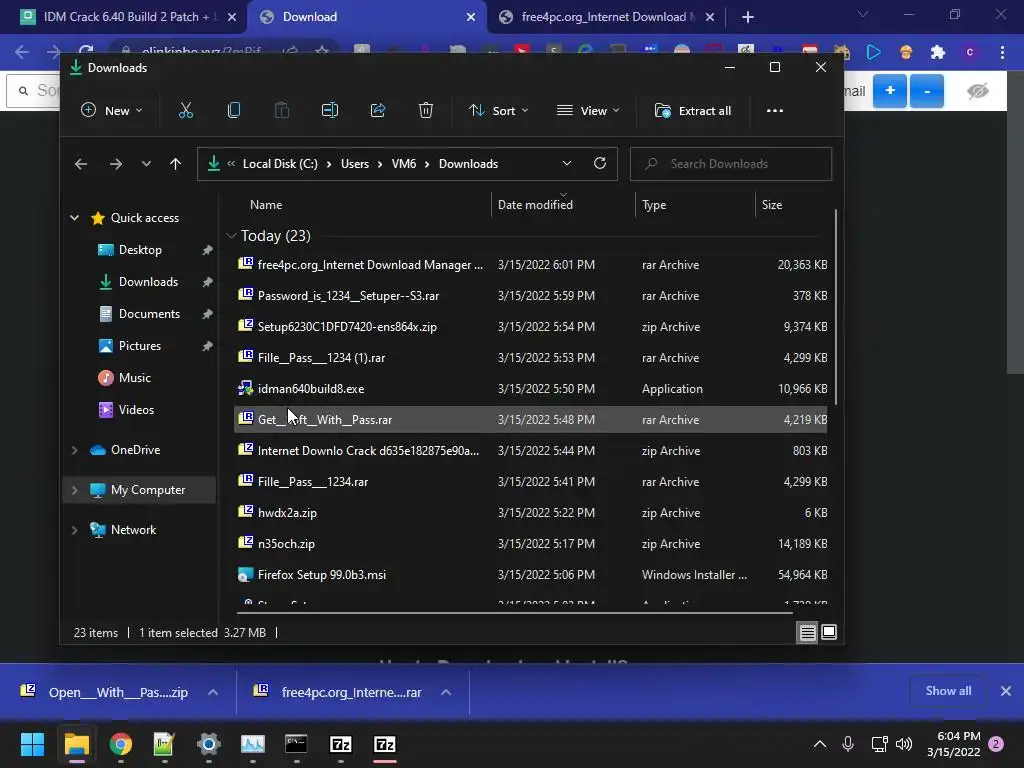Click Users in the address breadcrumb
The height and width of the screenshot is (768, 1024).
(355, 164)
